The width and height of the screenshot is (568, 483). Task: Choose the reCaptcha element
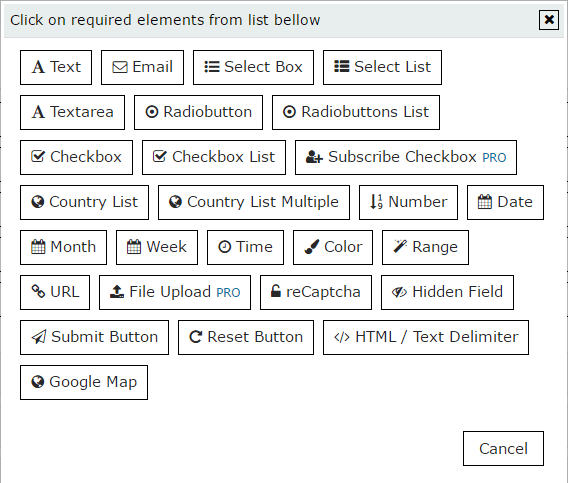tap(316, 292)
